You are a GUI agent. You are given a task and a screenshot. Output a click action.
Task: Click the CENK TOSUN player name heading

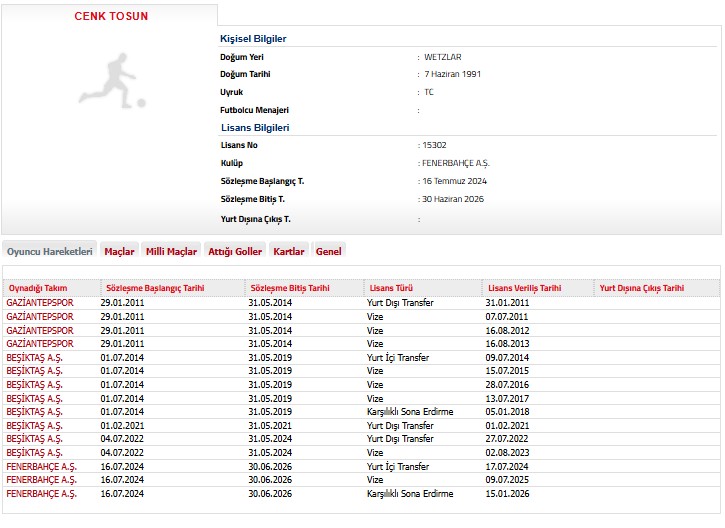110,17
